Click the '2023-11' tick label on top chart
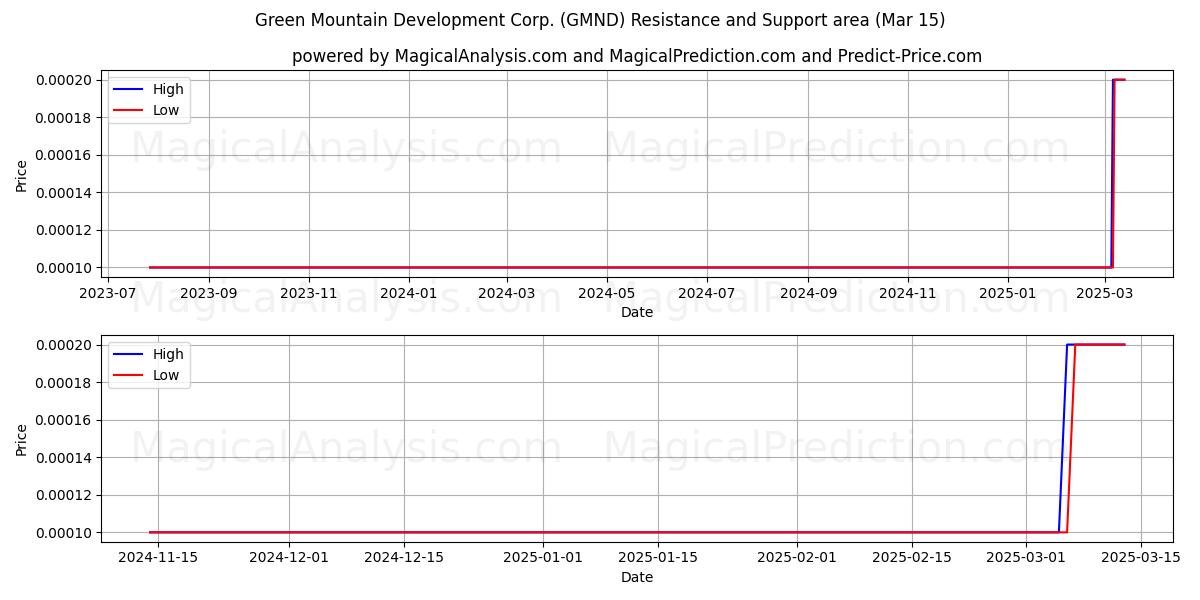This screenshot has width=1200, height=600. [309, 295]
